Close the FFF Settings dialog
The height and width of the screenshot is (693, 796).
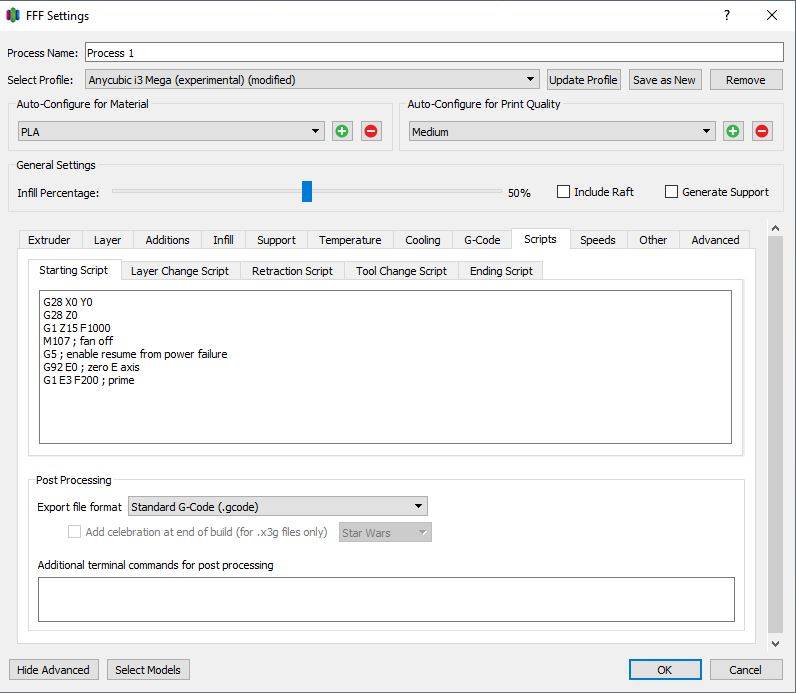click(772, 15)
